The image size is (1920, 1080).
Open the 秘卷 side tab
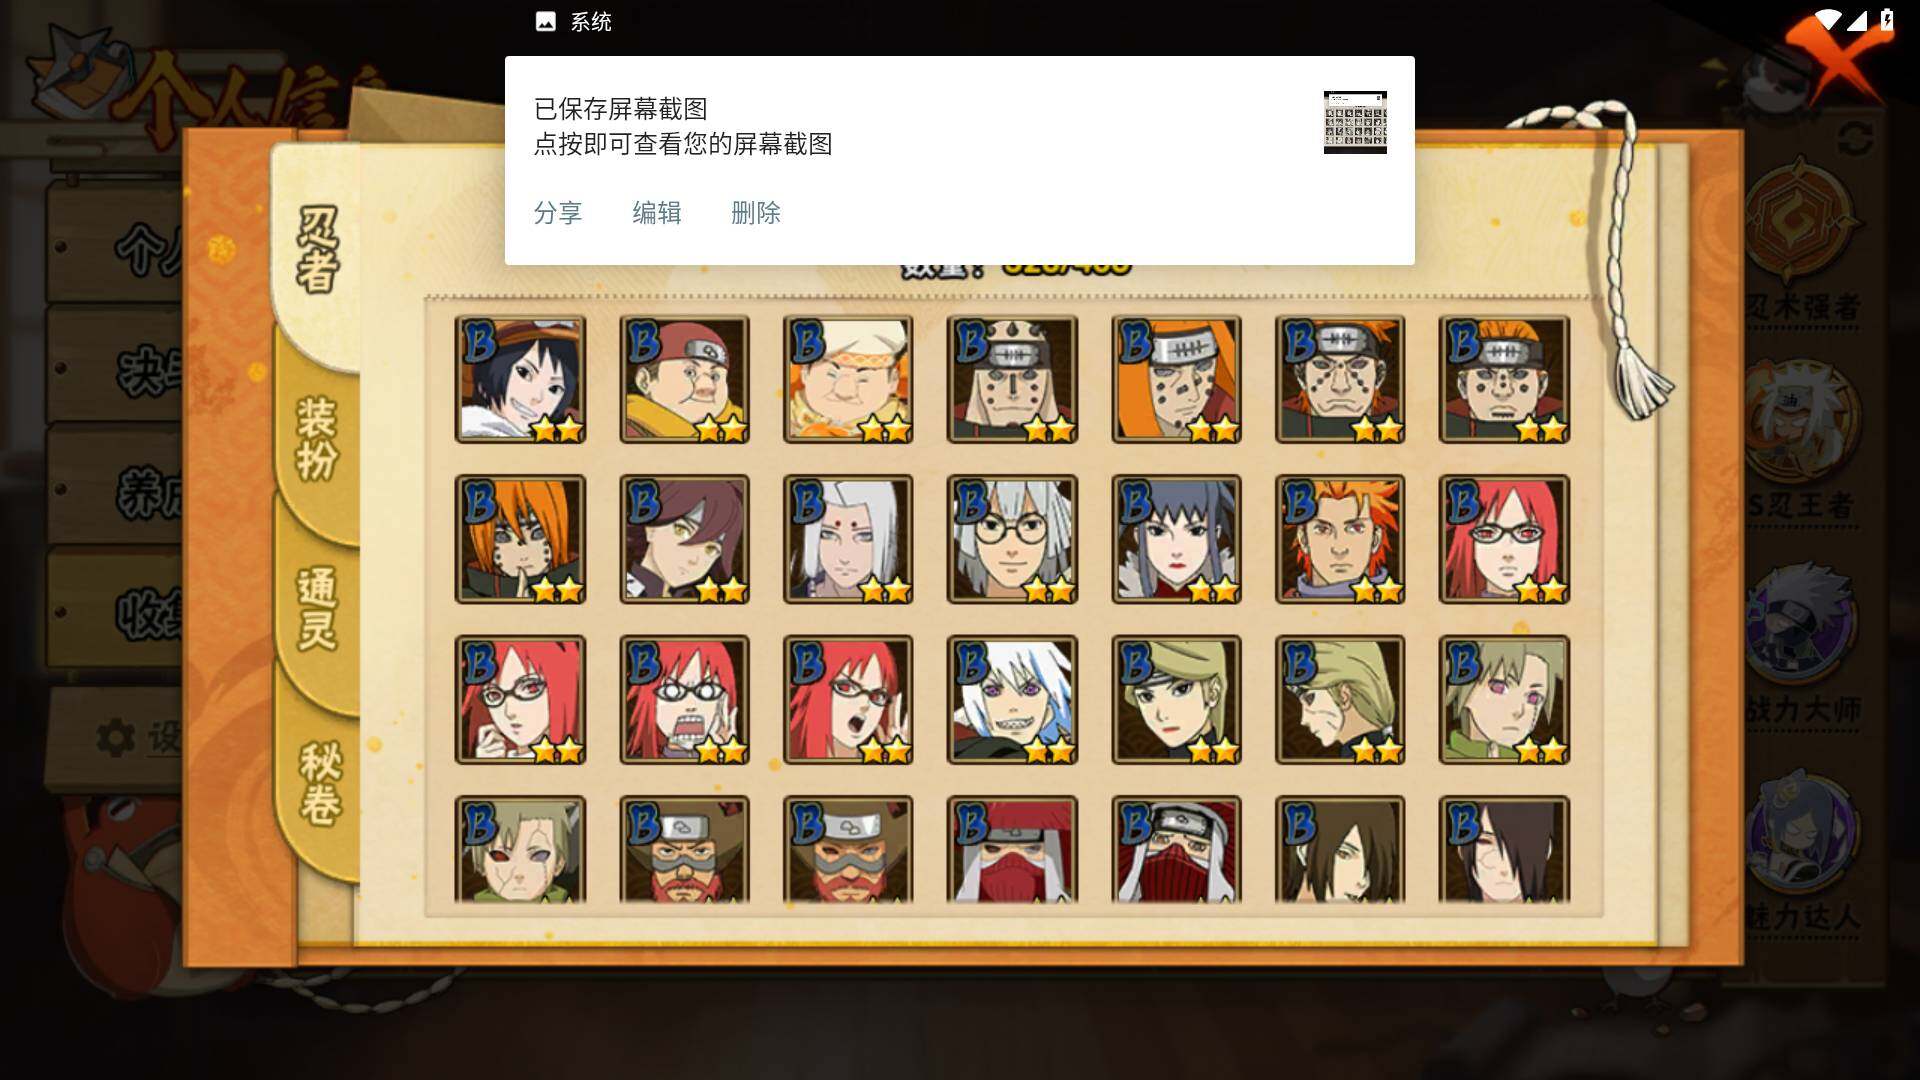pyautogui.click(x=320, y=783)
